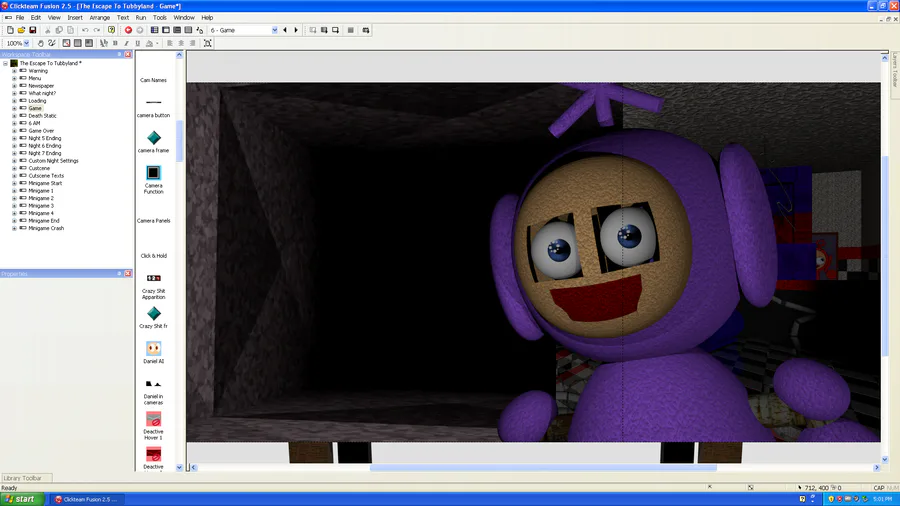Expand the Warning frame node

(x=14, y=71)
